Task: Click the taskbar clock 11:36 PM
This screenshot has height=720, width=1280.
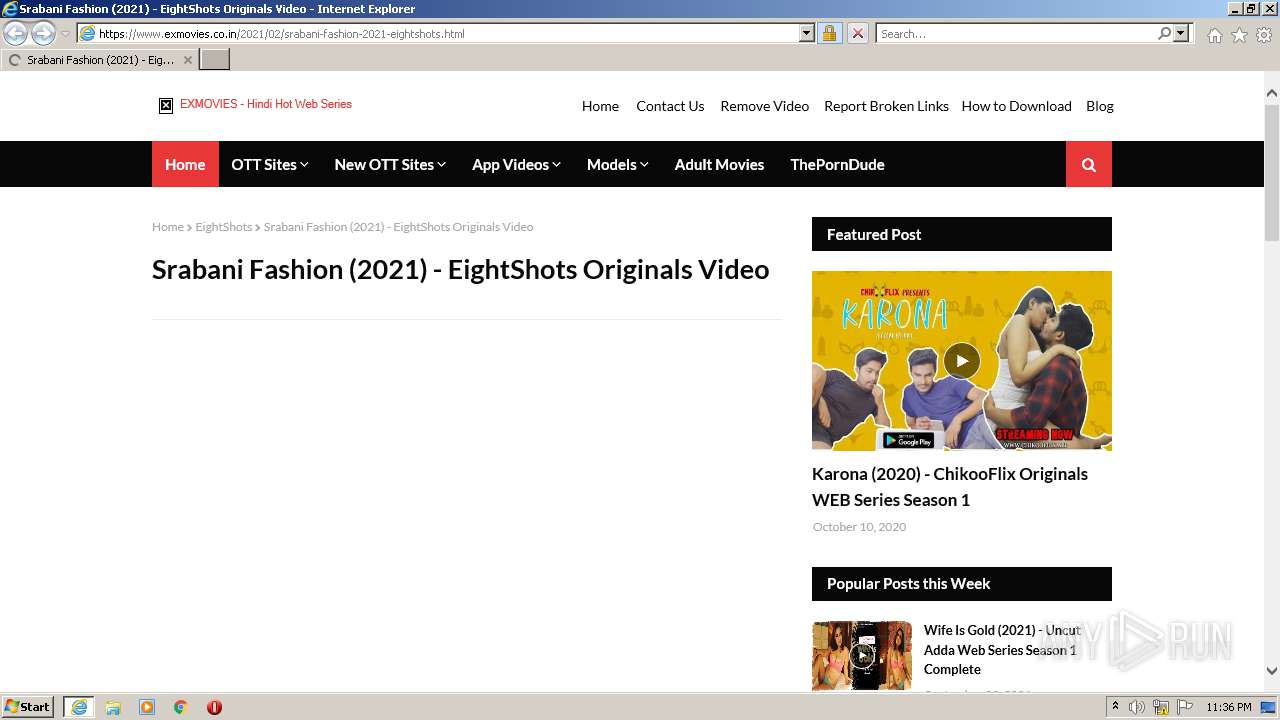Action: [1229, 707]
